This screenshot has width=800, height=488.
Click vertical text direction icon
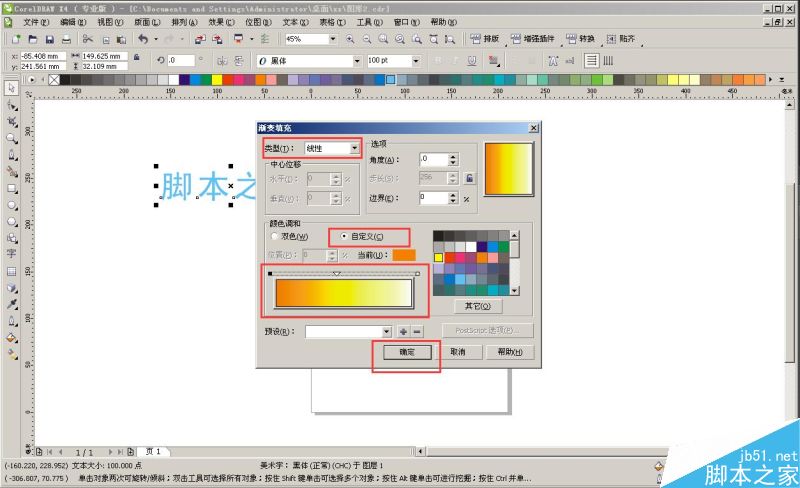click(x=608, y=61)
